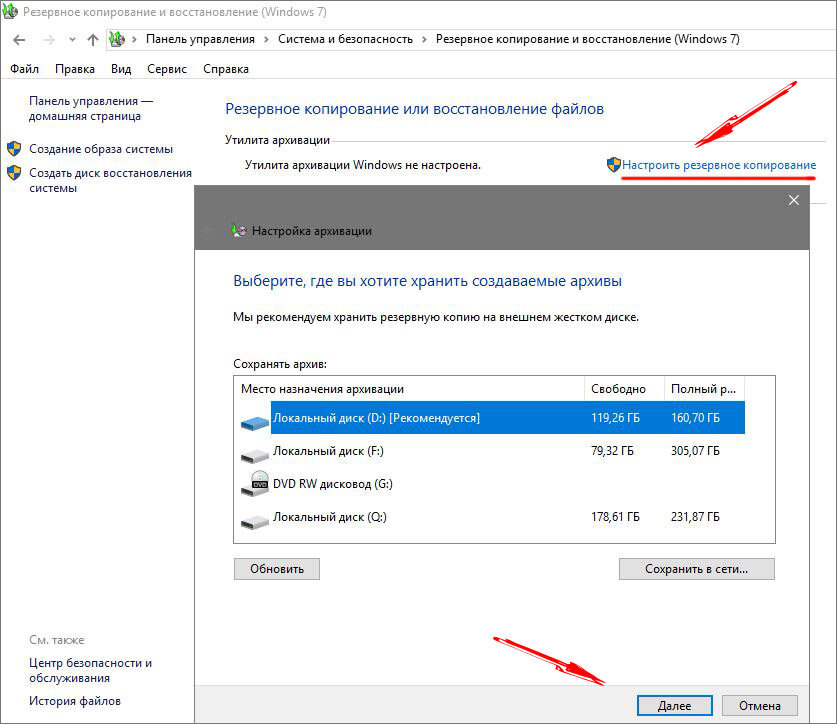Cancel the wizard with Отмена
This screenshot has width=837, height=724.
point(760,706)
